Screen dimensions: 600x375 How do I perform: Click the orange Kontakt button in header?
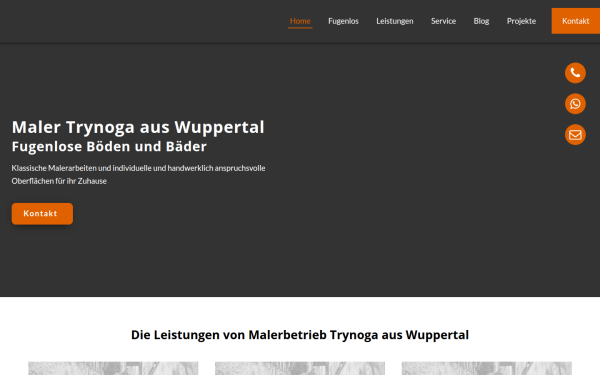click(x=576, y=21)
